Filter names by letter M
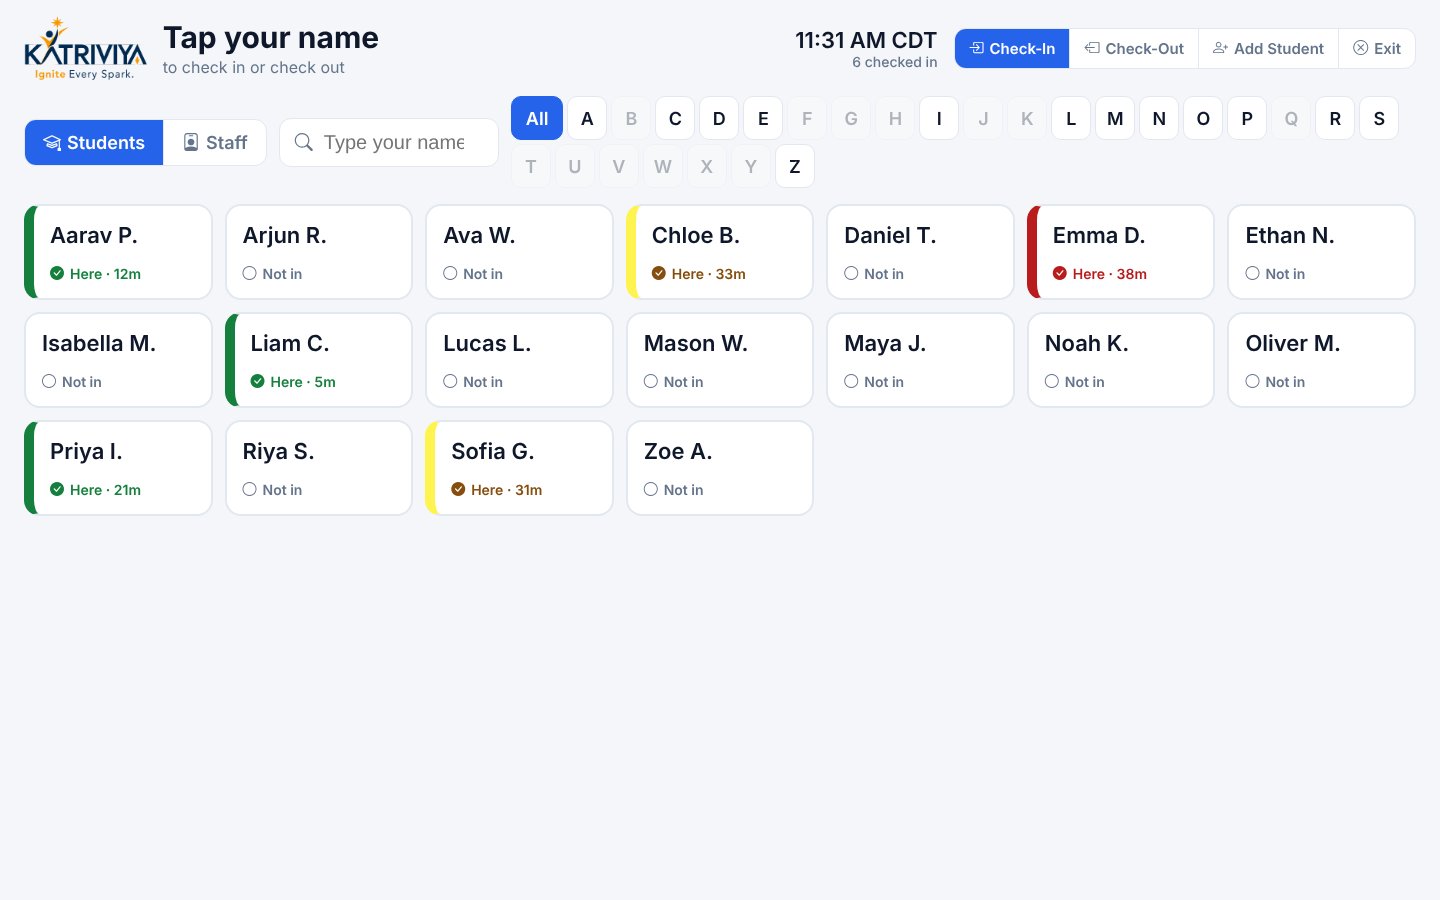This screenshot has height=900, width=1440. 1115,118
